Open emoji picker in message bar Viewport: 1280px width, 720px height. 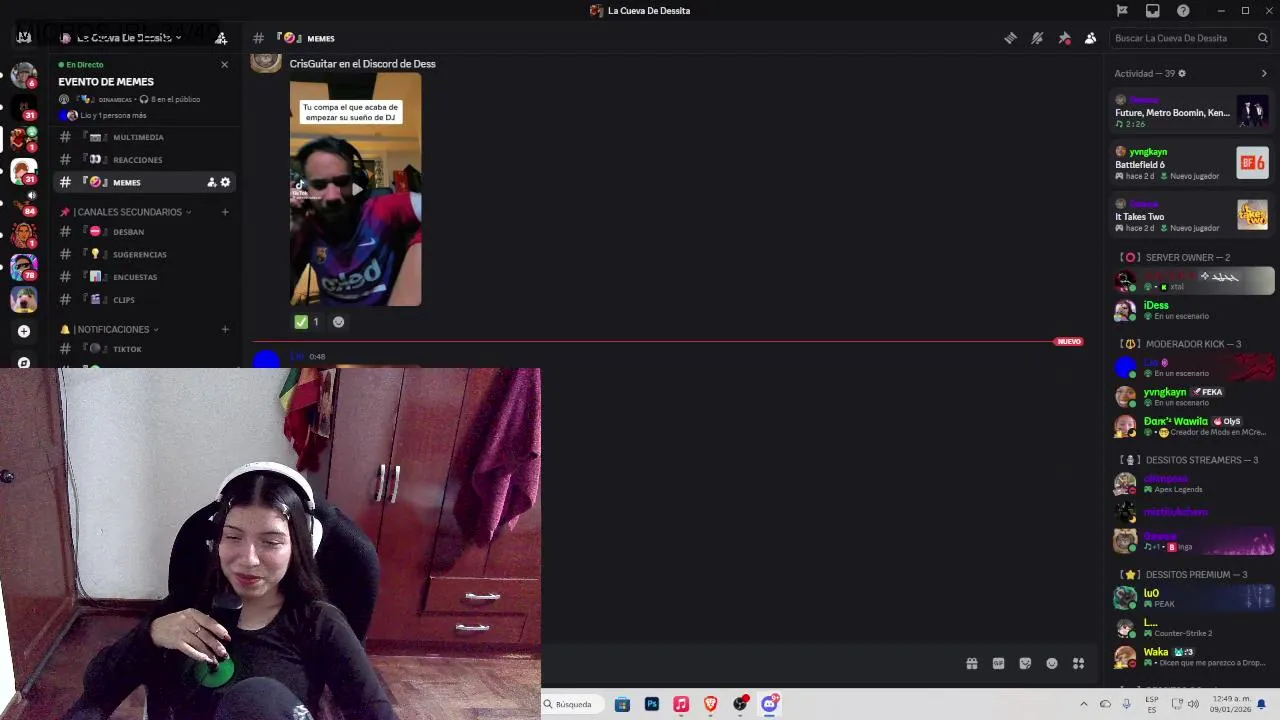(x=1052, y=663)
